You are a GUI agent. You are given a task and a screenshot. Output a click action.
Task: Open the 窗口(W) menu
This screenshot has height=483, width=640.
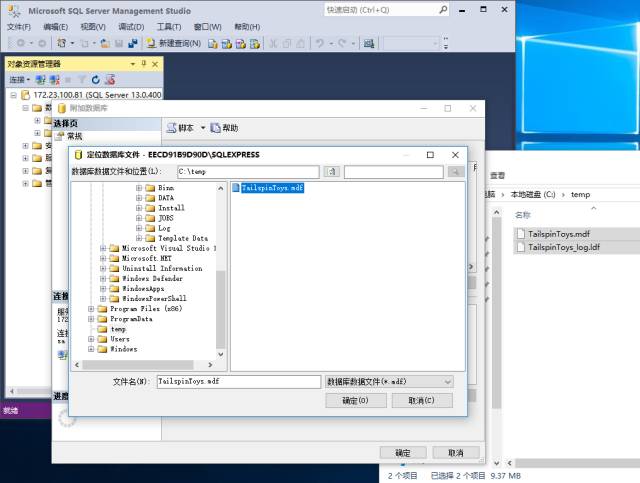(x=207, y=27)
